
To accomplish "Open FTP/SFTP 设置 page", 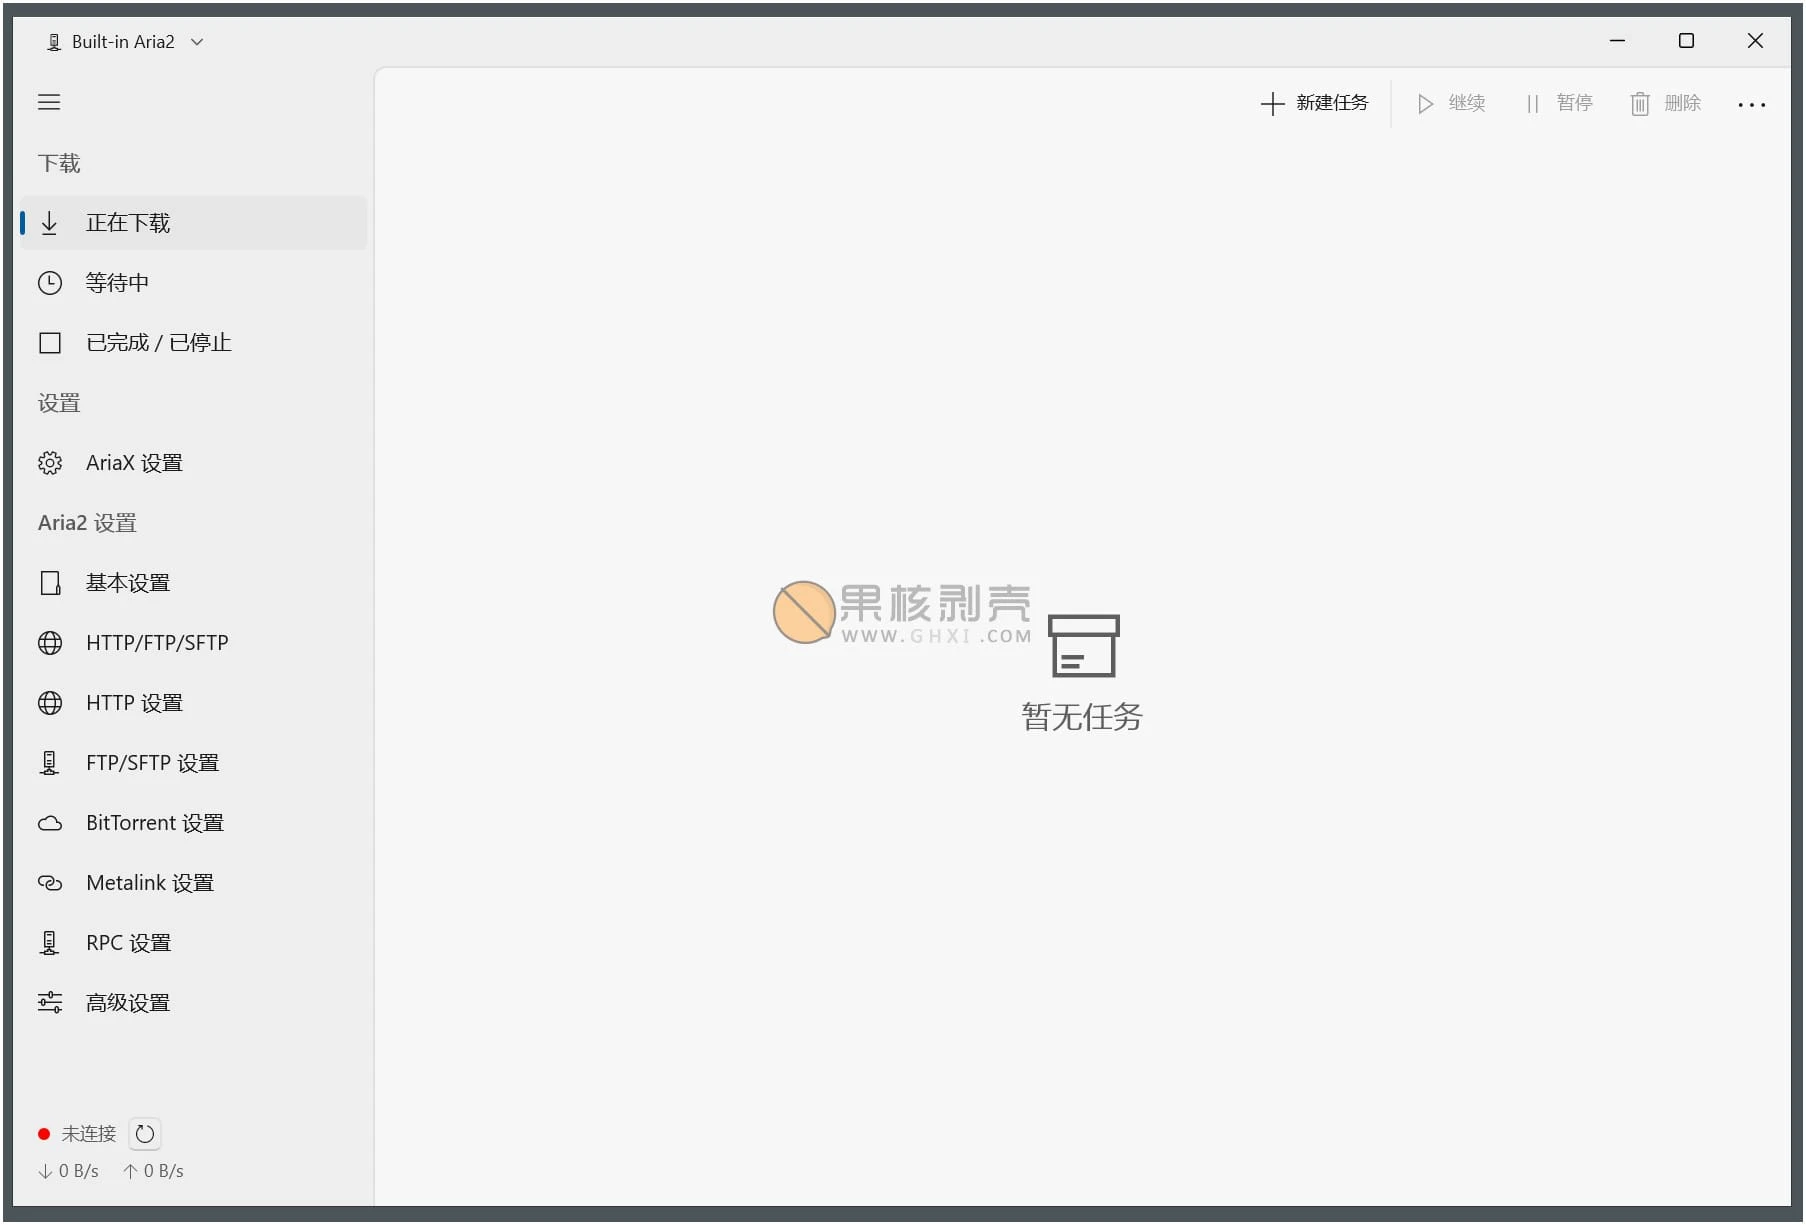I will coord(193,763).
